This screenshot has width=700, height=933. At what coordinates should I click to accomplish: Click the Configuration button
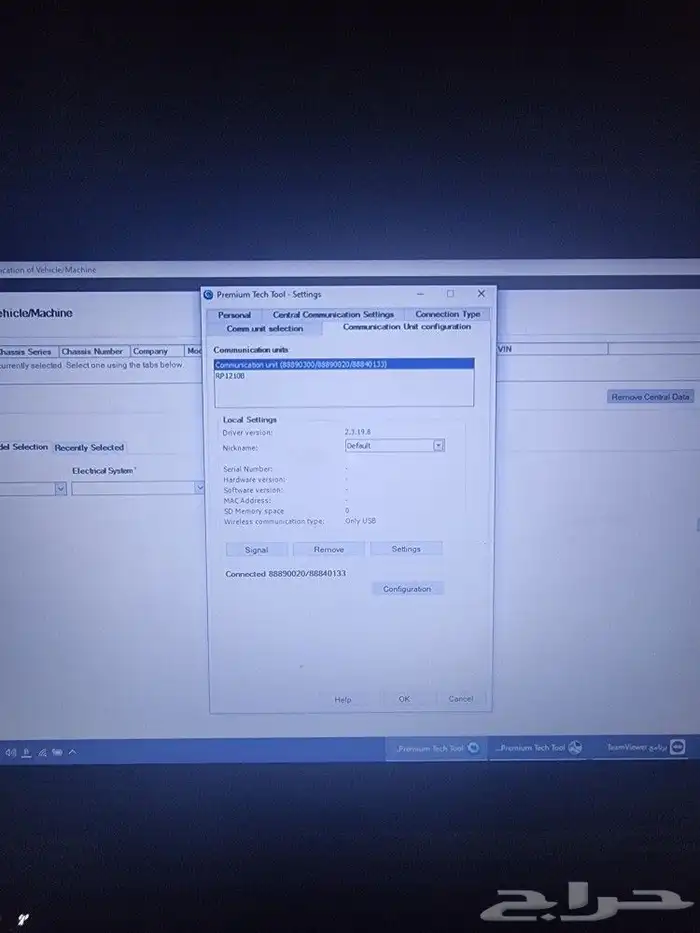[x=407, y=588]
